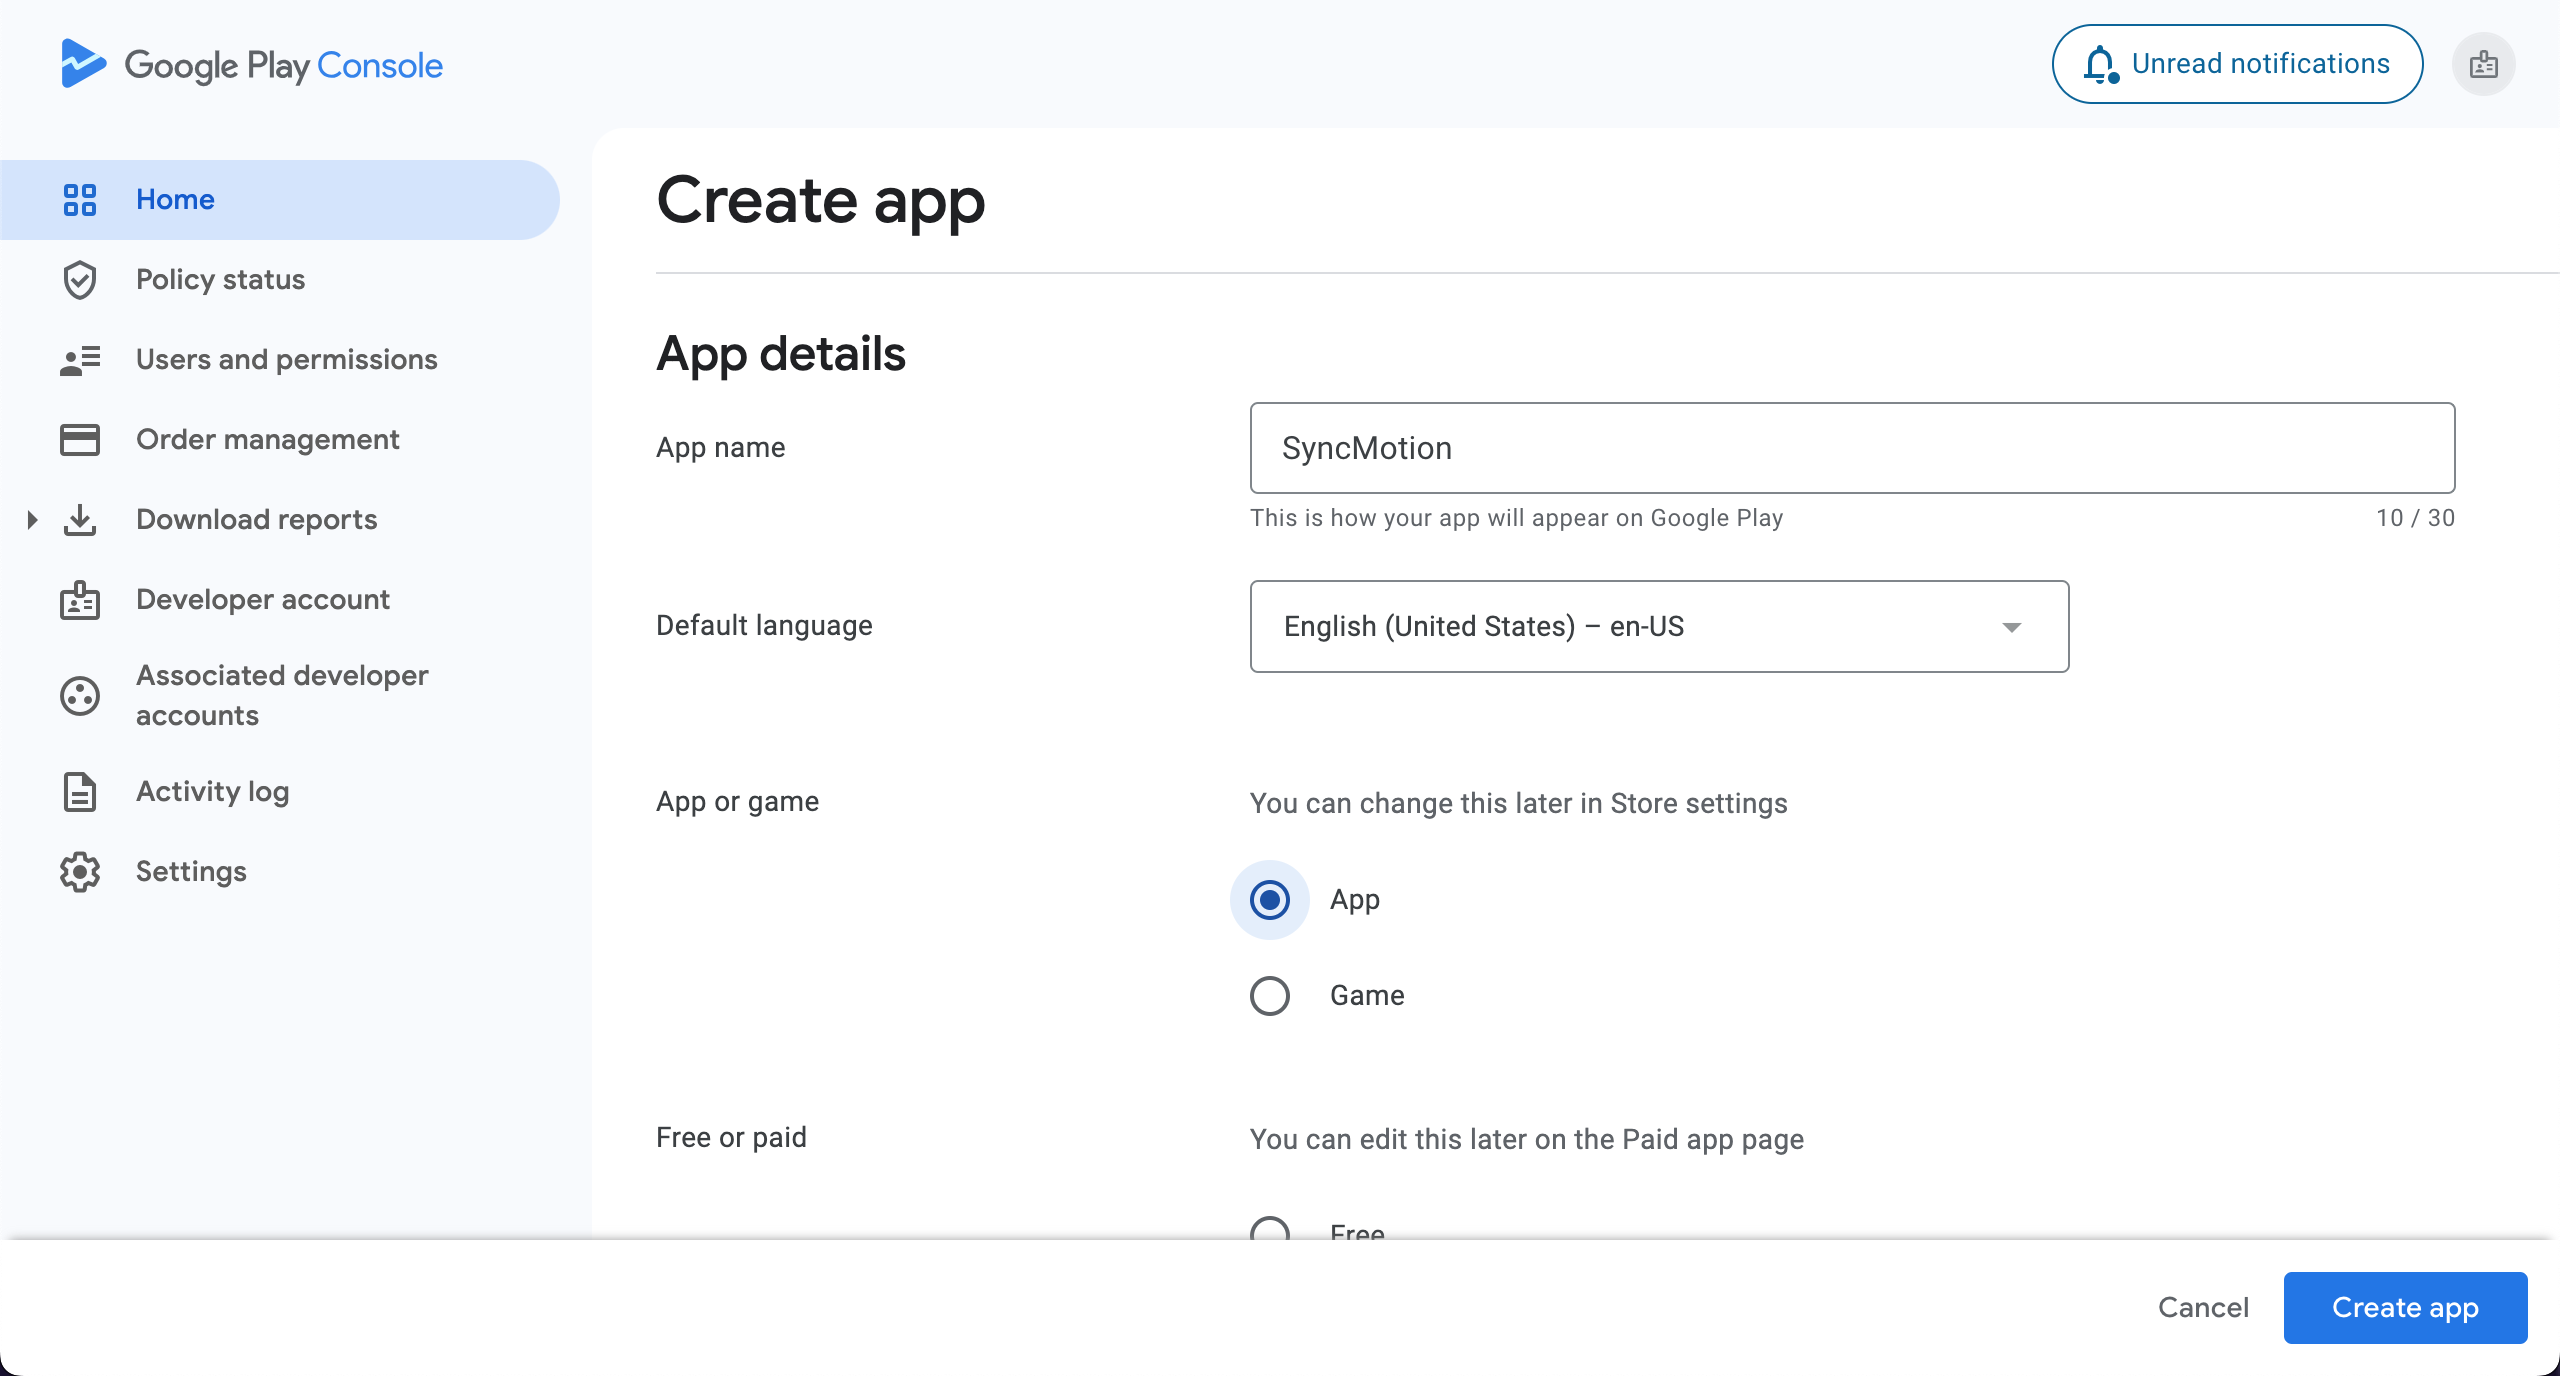Image resolution: width=2560 pixels, height=1376 pixels.
Task: Open the Default language dropdown
Action: tap(1660, 627)
